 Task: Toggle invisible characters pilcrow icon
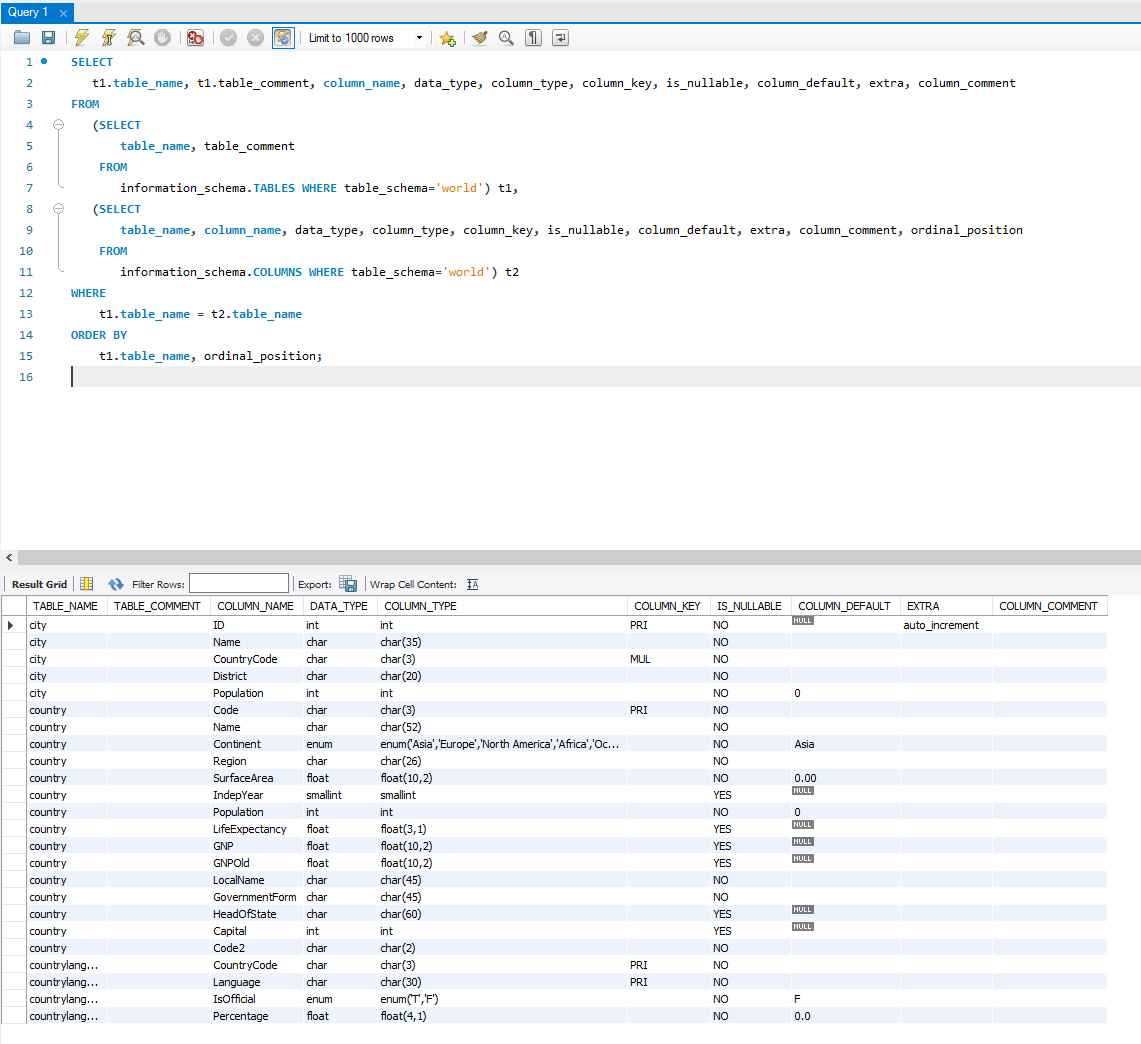click(x=533, y=38)
